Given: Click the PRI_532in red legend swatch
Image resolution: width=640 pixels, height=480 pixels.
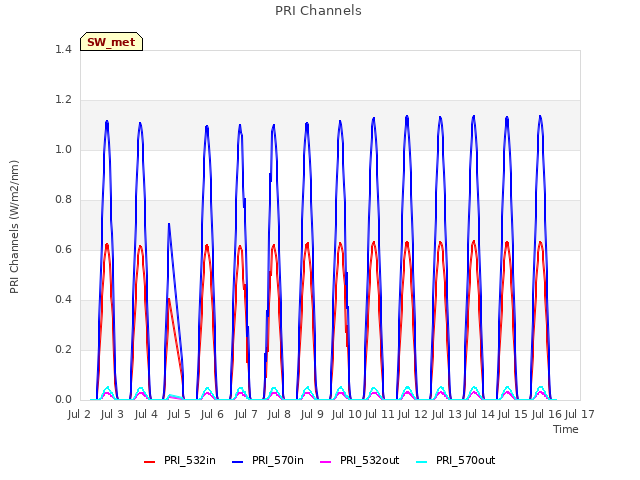Looking at the screenshot, I should [150, 462].
